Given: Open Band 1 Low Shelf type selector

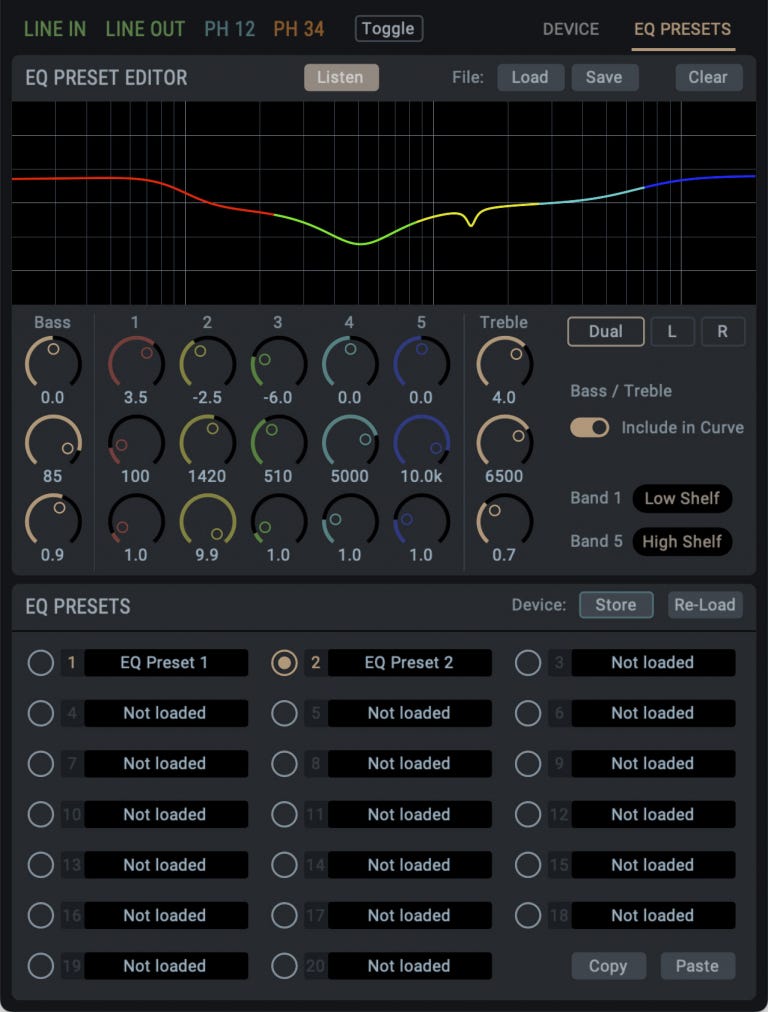Looking at the screenshot, I should tap(681, 498).
